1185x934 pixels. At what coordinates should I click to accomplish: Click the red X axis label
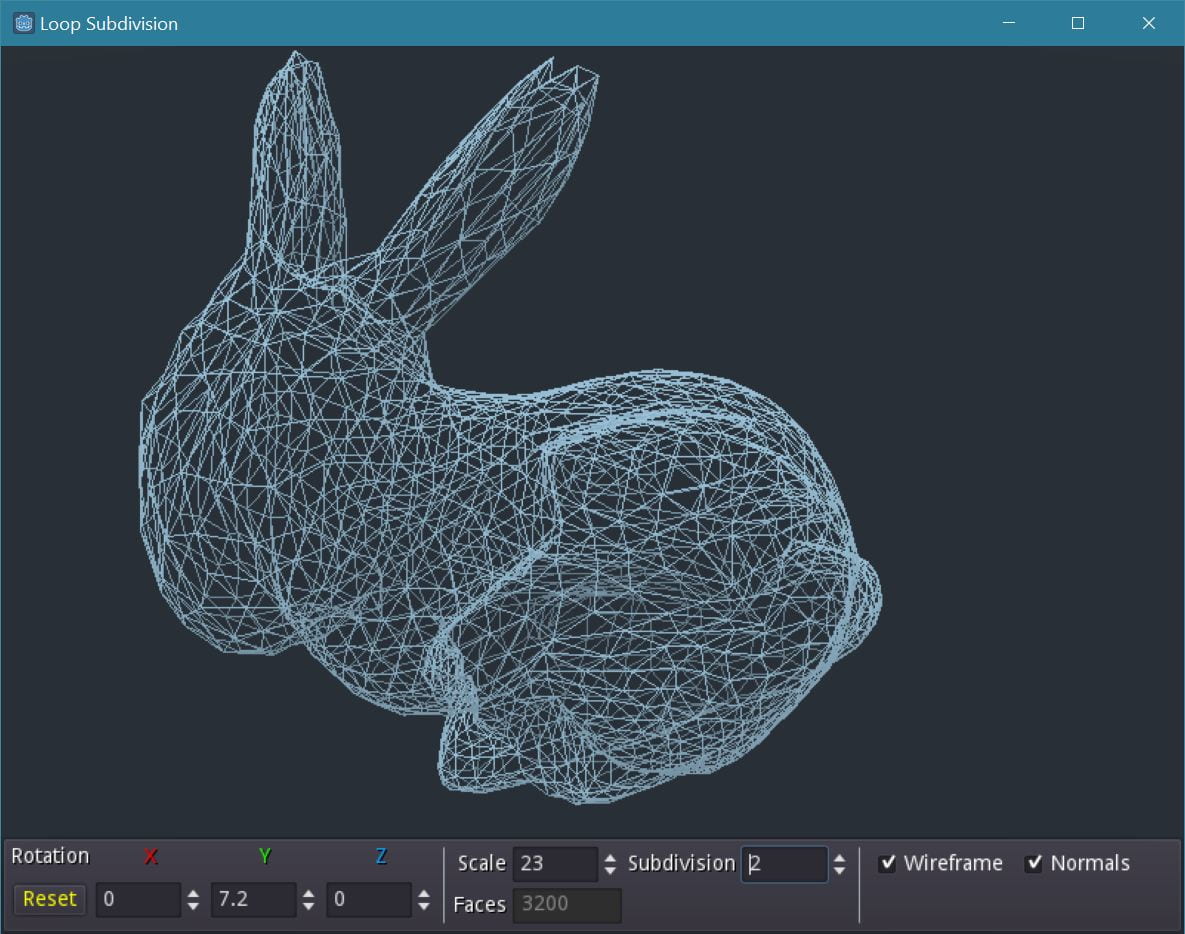151,856
